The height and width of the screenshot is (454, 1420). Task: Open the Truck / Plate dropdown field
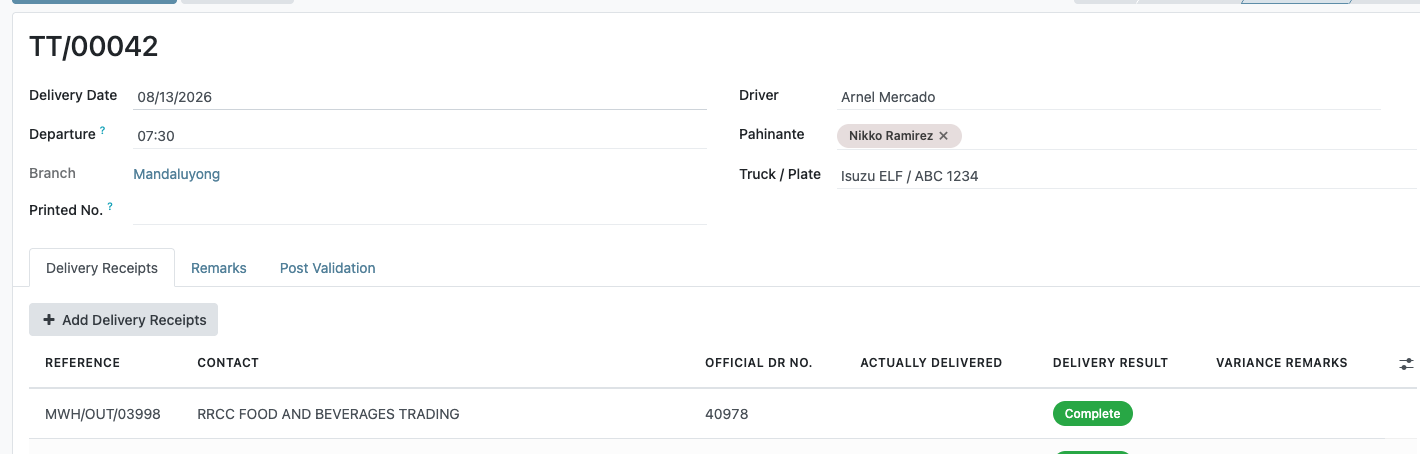(x=1126, y=176)
